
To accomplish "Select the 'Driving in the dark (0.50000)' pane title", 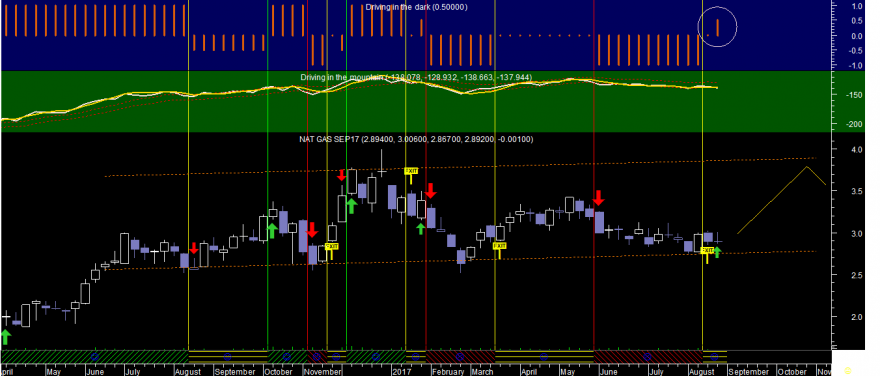I will click(416, 7).
